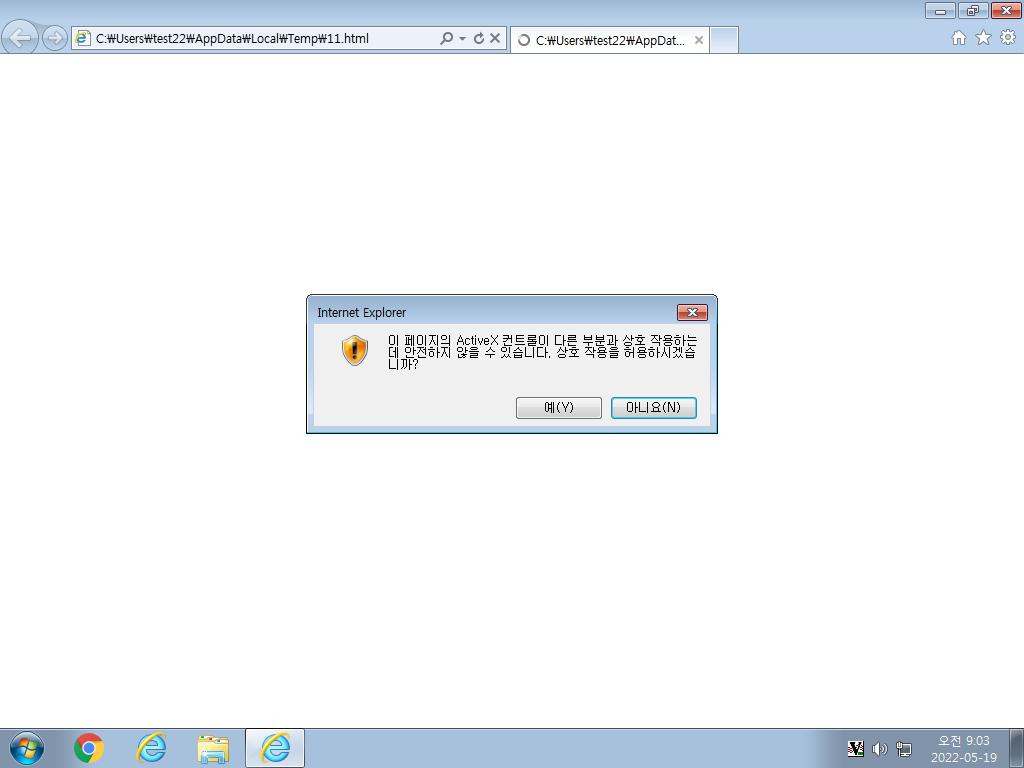
Task: Click the address bar showing 11.html path
Action: (x=255, y=39)
